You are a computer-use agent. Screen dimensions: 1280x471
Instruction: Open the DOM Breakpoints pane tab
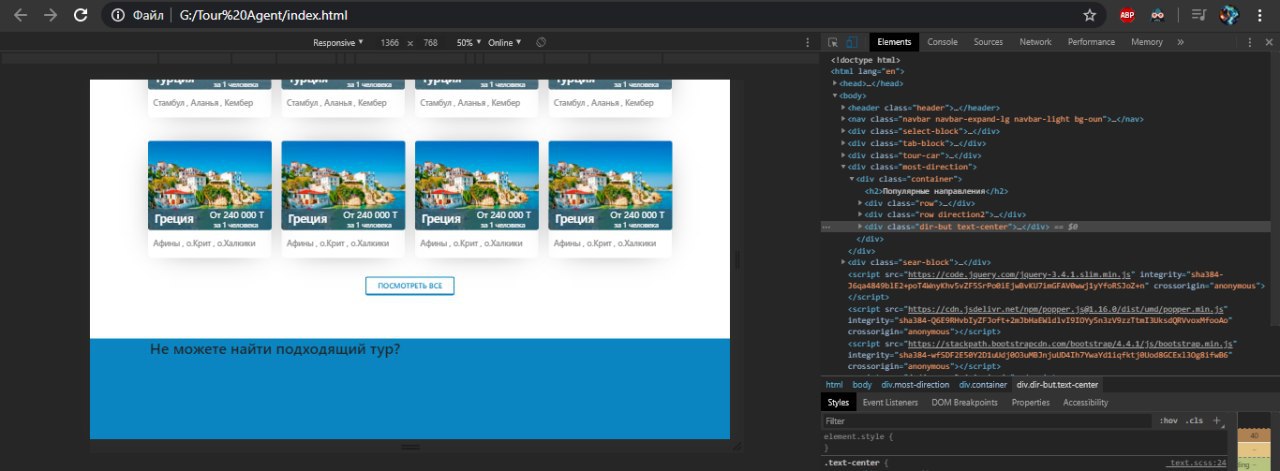(x=965, y=402)
